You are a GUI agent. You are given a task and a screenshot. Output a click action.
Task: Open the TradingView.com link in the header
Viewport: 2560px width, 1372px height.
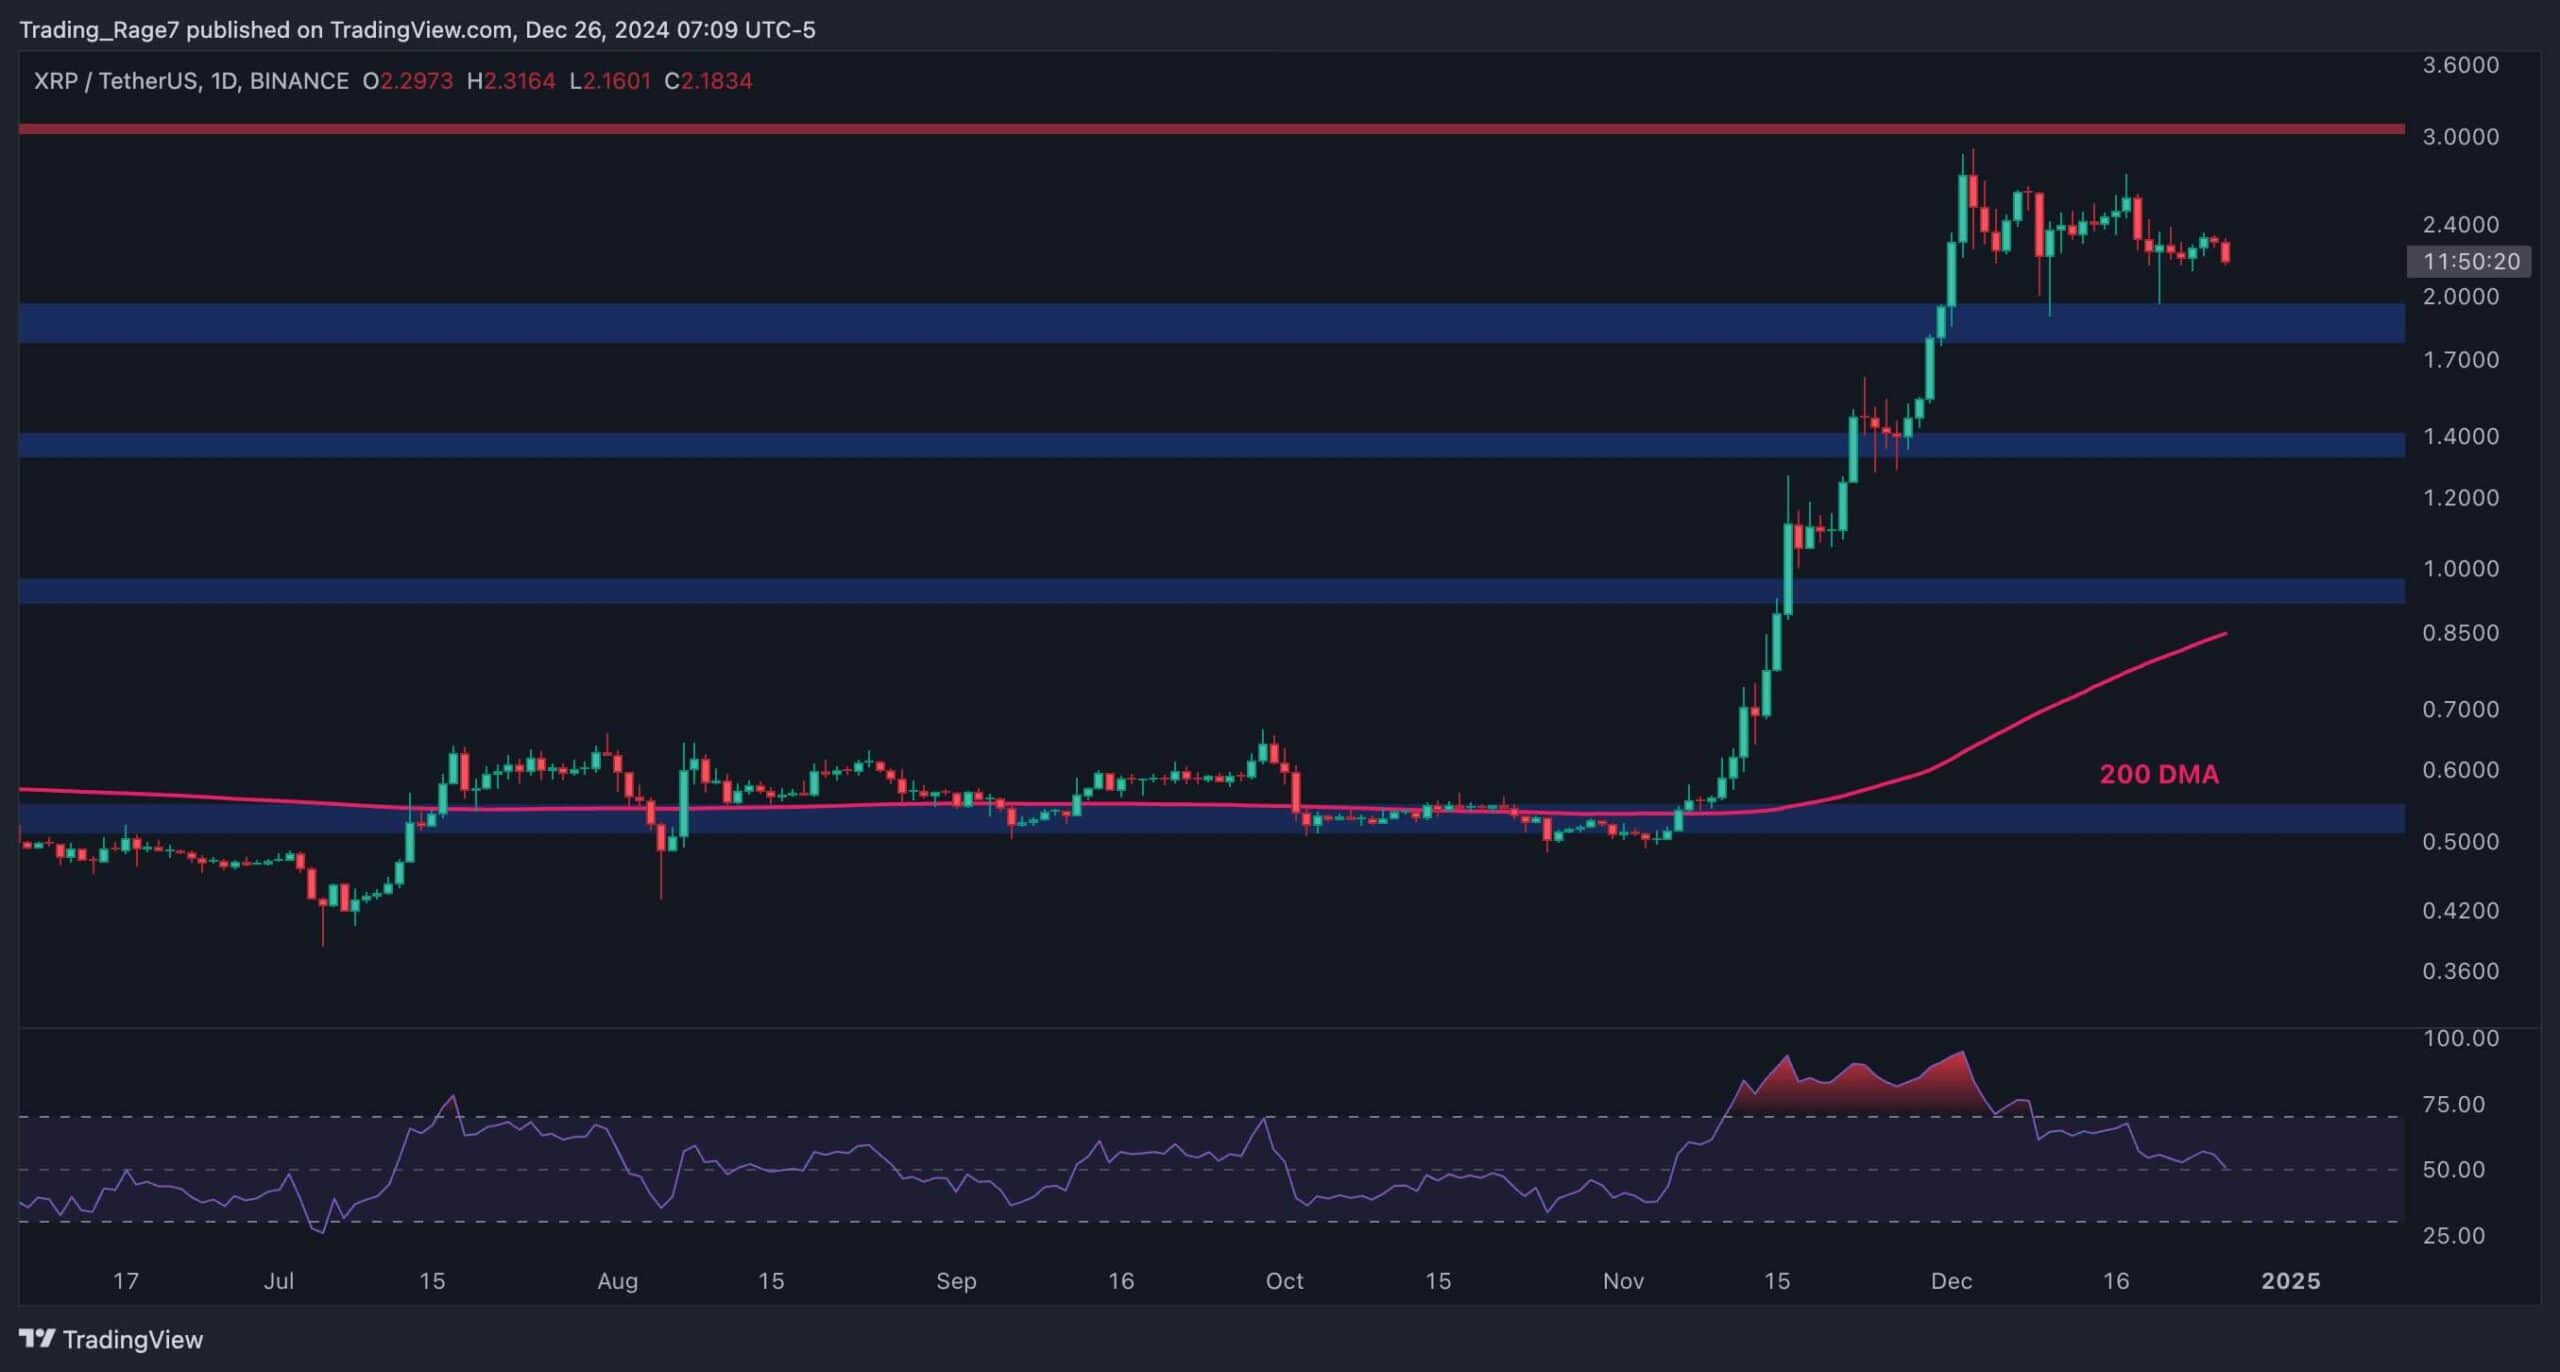click(420, 30)
